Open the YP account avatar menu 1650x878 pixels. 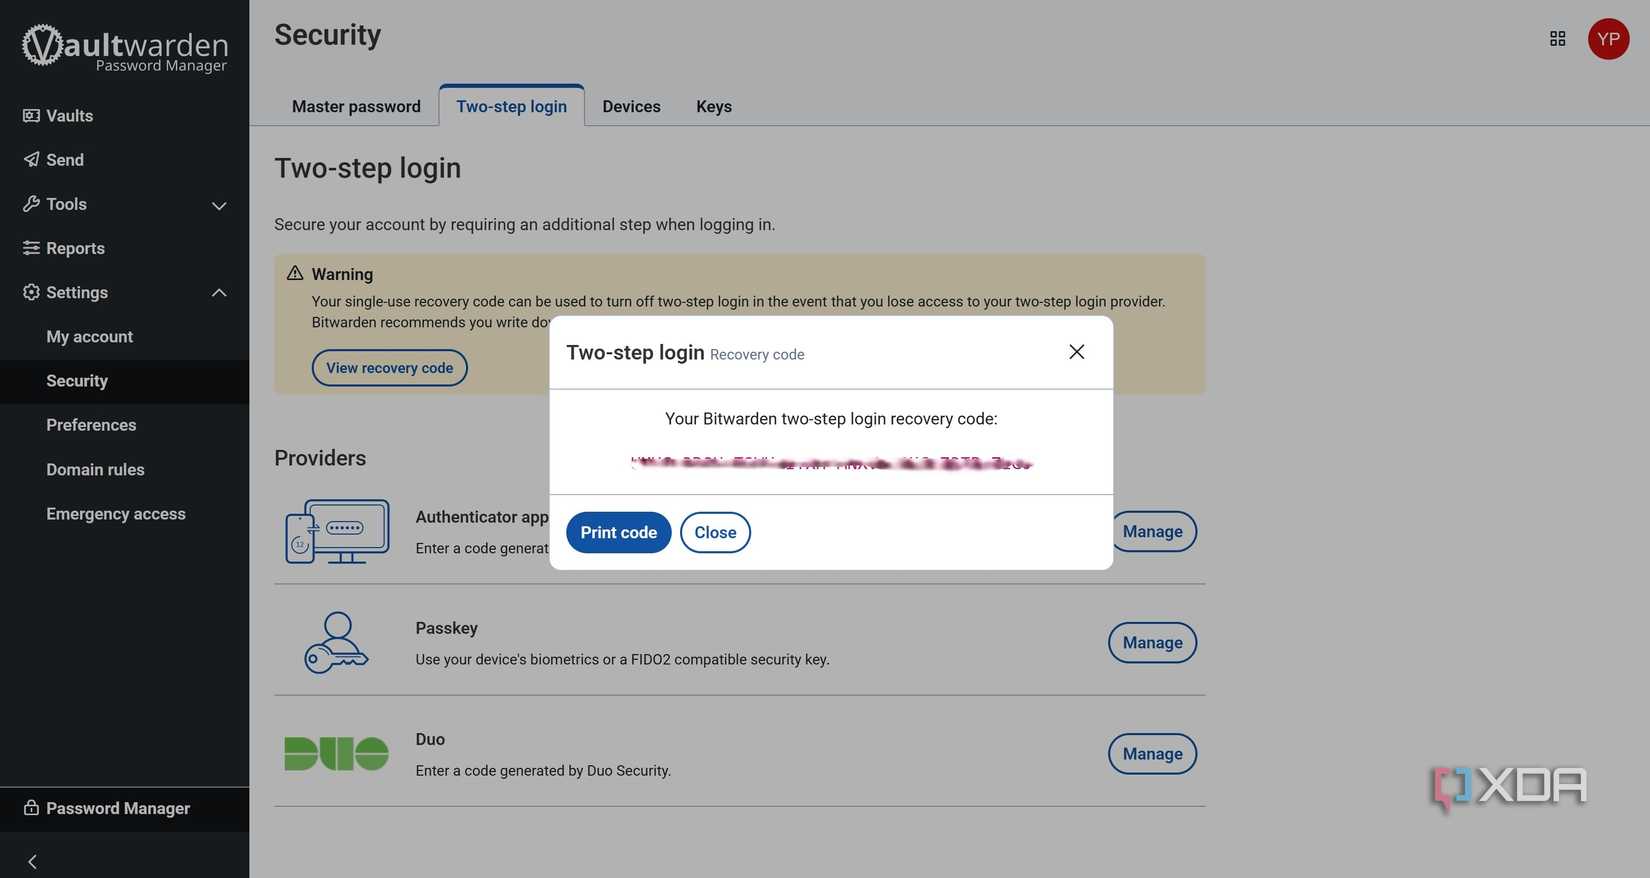(x=1608, y=39)
